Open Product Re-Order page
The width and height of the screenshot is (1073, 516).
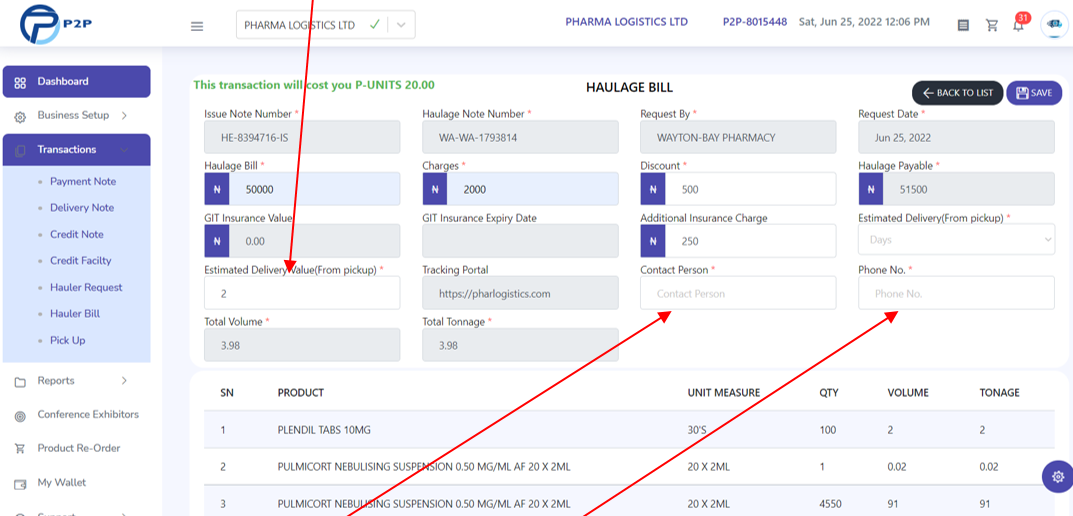(79, 448)
